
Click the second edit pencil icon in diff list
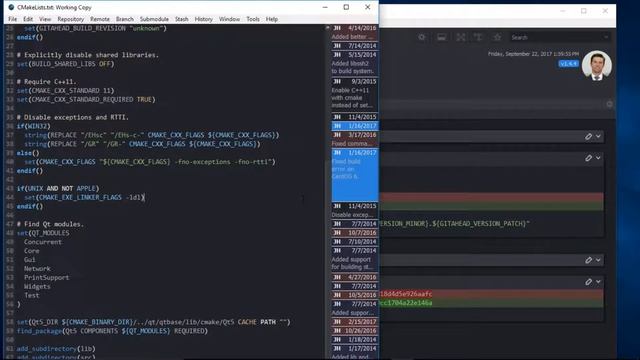[588, 158]
